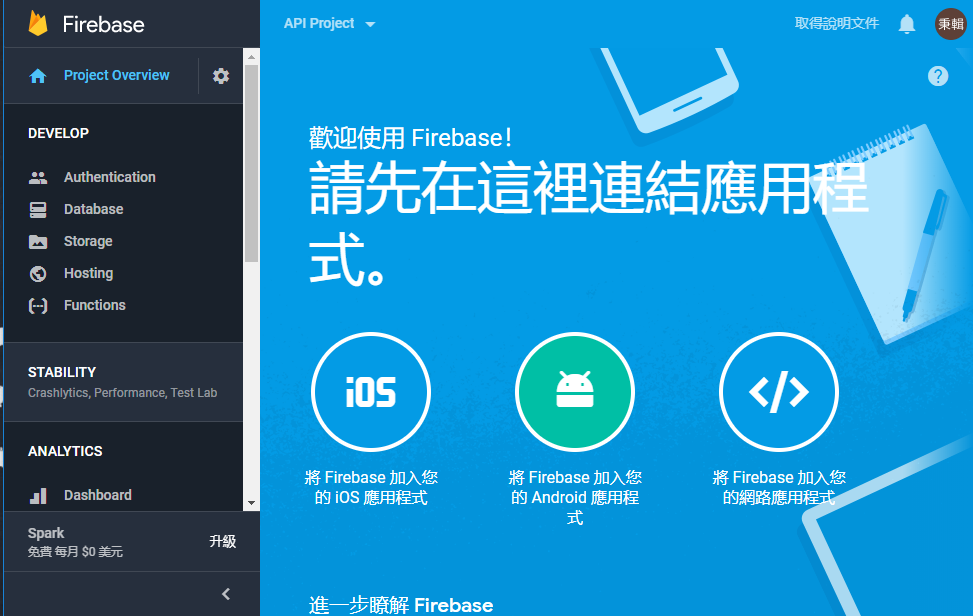Add Firebase to web app circle

pyautogui.click(x=779, y=392)
